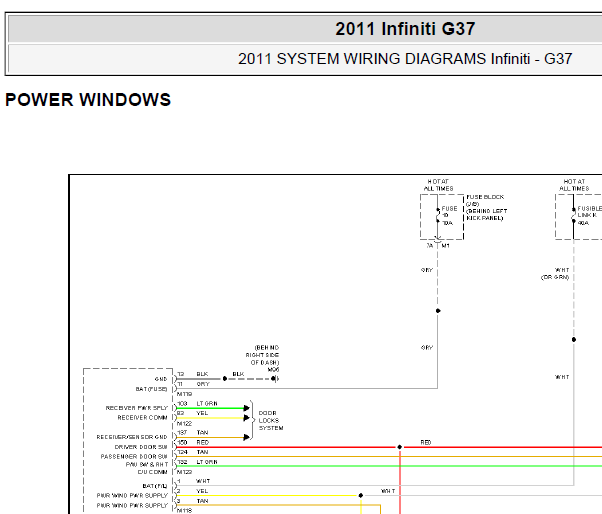Select the 'FUSE BLOCK (J/B)' label

(x=485, y=200)
